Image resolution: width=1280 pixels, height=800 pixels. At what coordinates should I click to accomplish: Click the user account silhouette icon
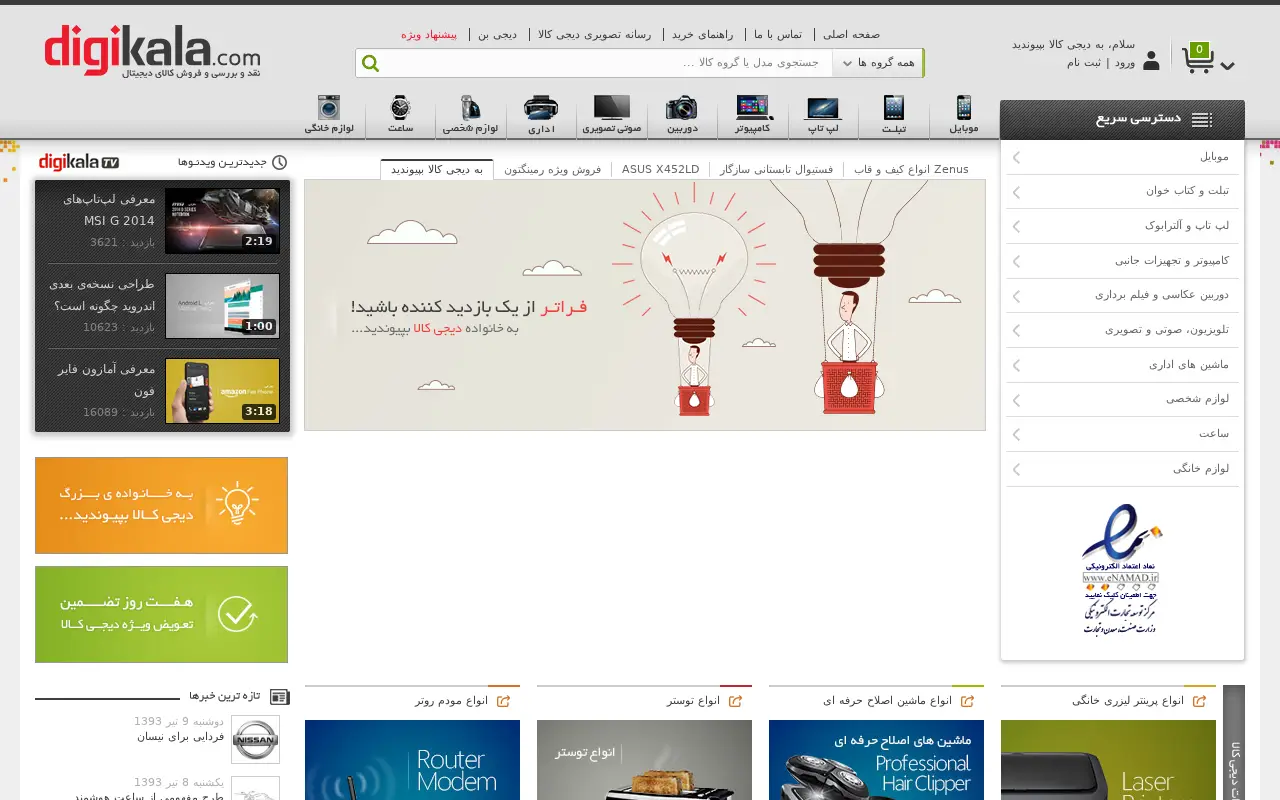coord(1151,61)
